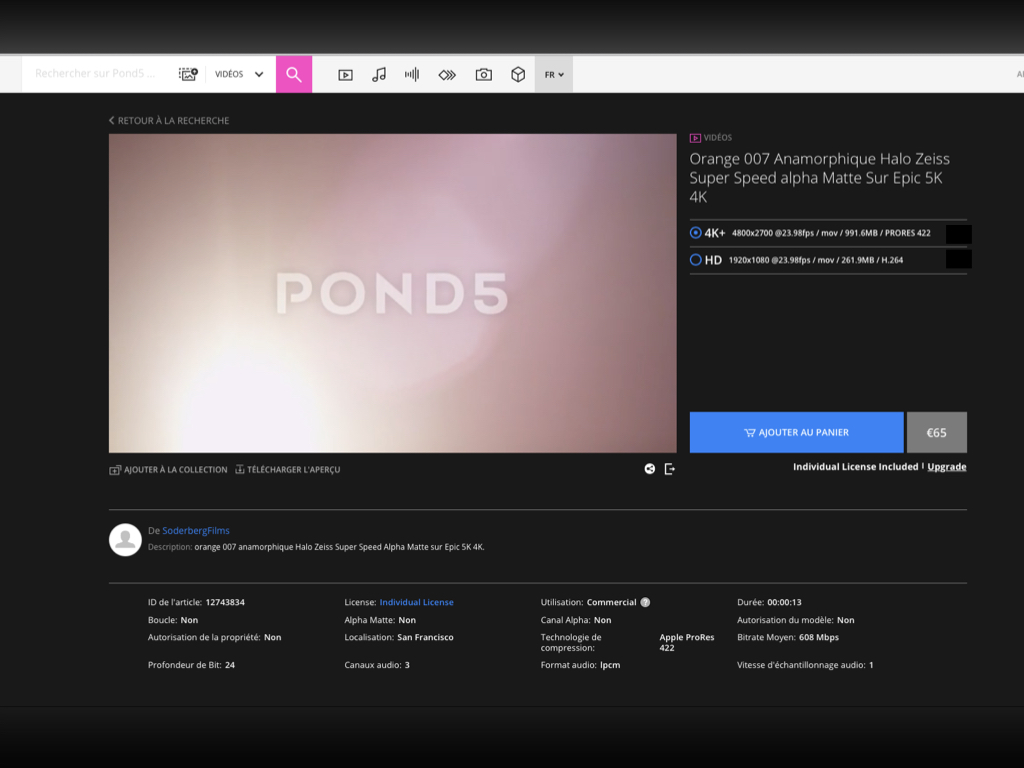
Task: Open the SoderbergFilms artist link
Action: coord(196,531)
